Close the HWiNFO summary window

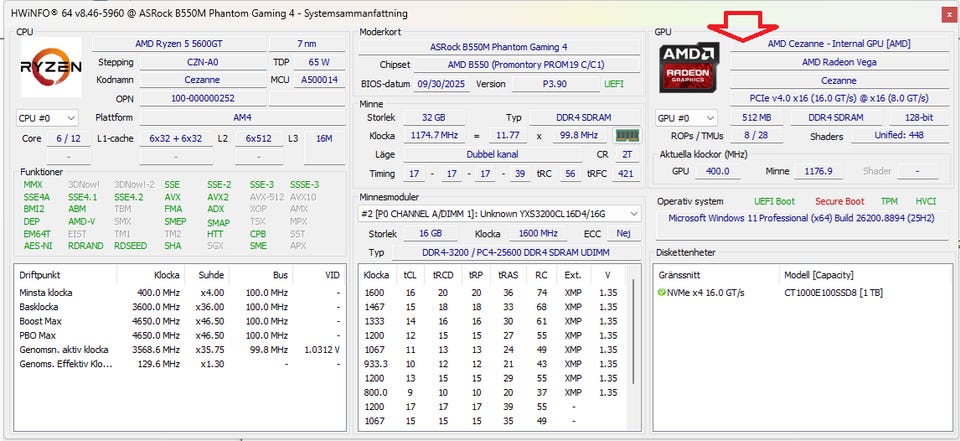pos(950,14)
